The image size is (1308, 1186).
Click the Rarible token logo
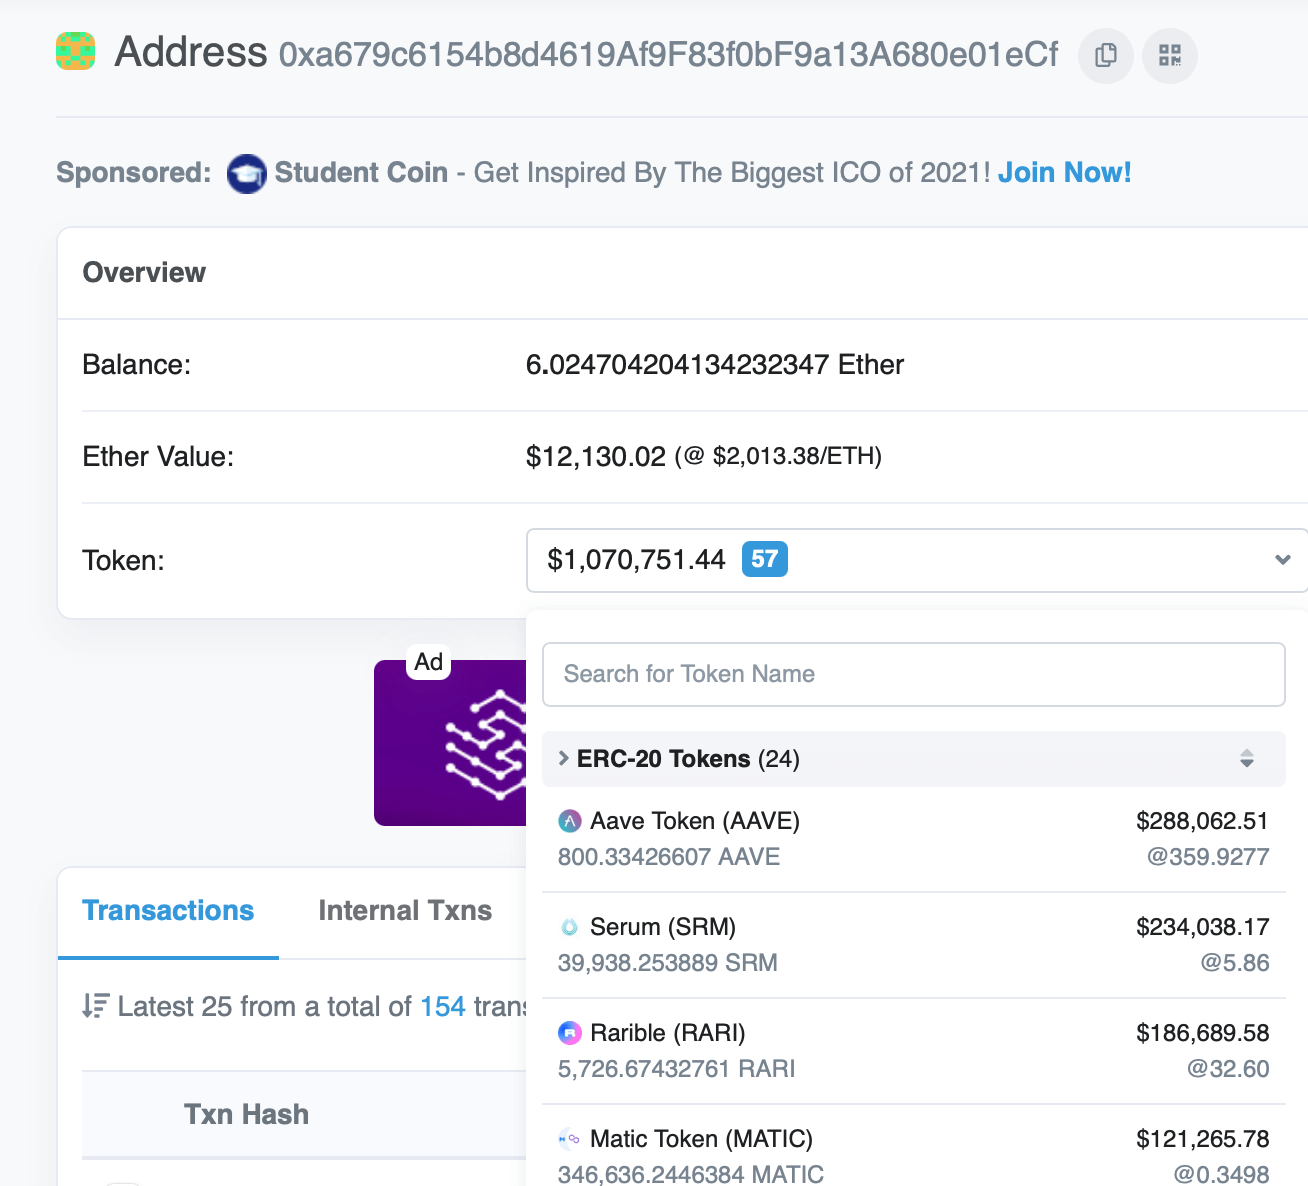[x=569, y=1033]
